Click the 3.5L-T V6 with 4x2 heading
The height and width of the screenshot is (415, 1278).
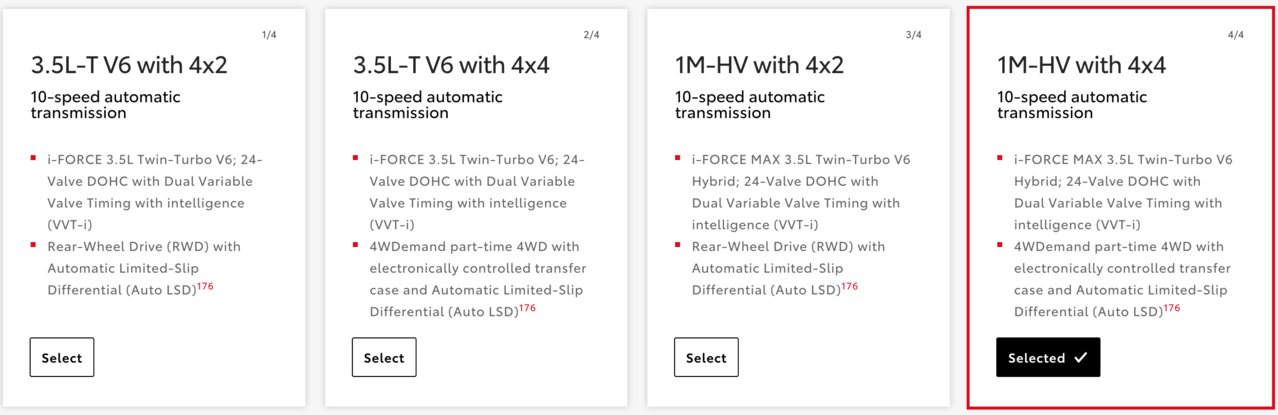[x=129, y=66]
